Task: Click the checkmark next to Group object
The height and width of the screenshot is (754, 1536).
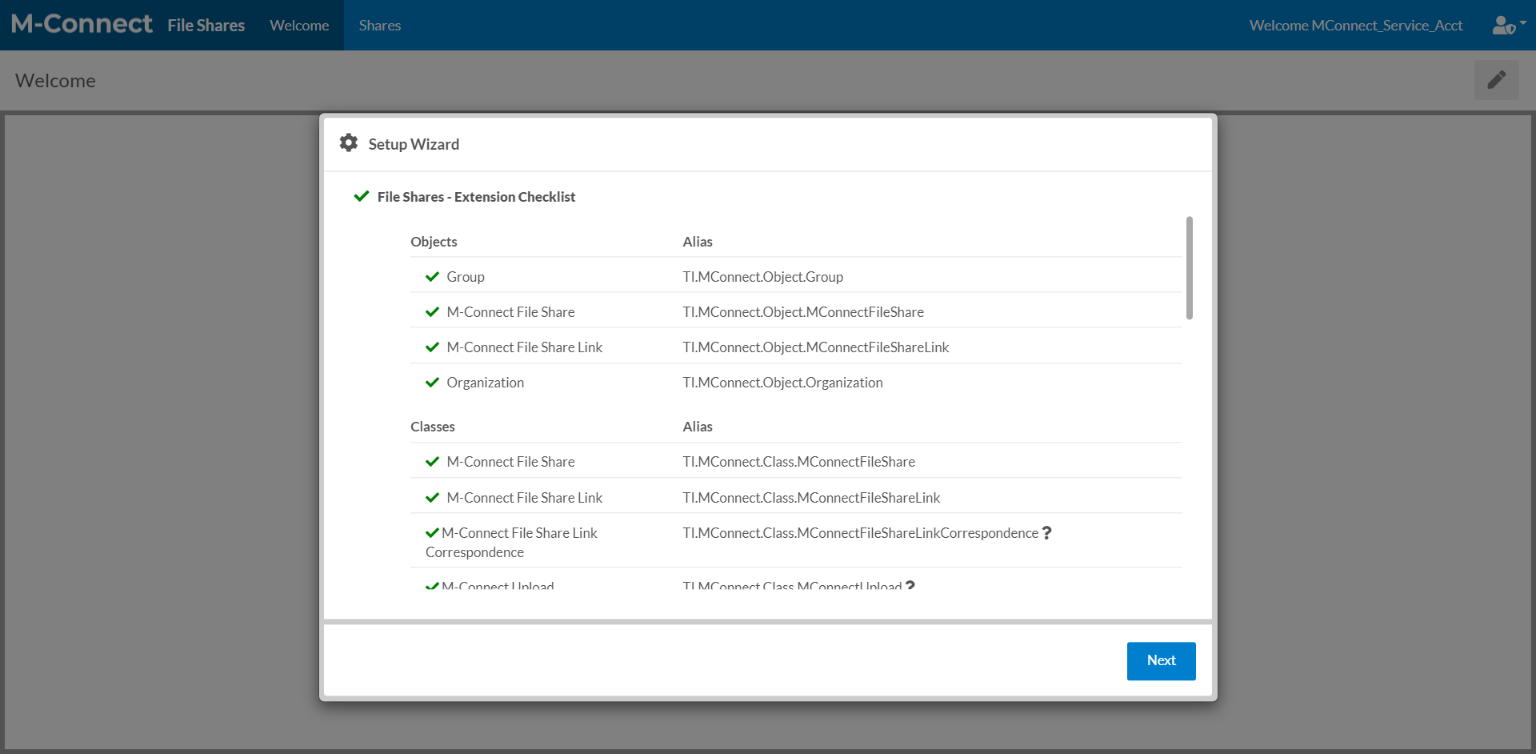Action: [x=432, y=276]
